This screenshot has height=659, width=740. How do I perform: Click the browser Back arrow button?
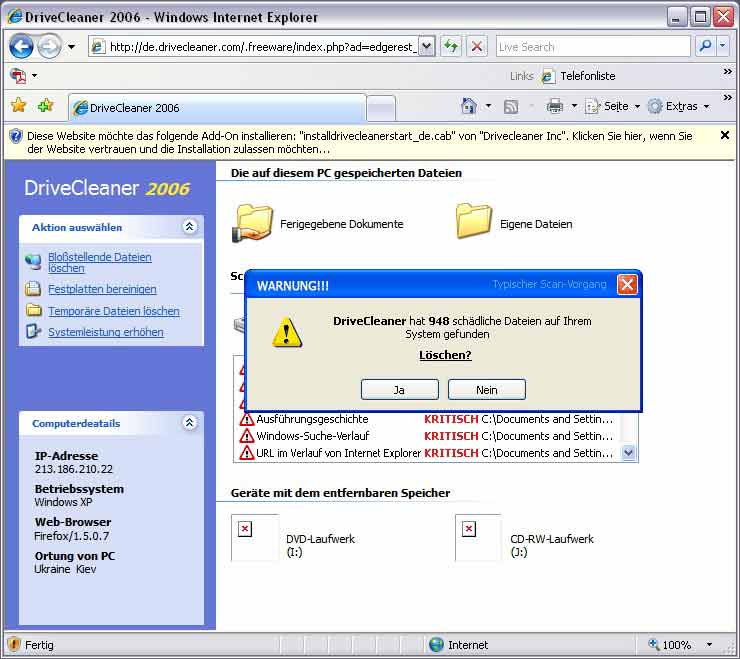tap(21, 46)
